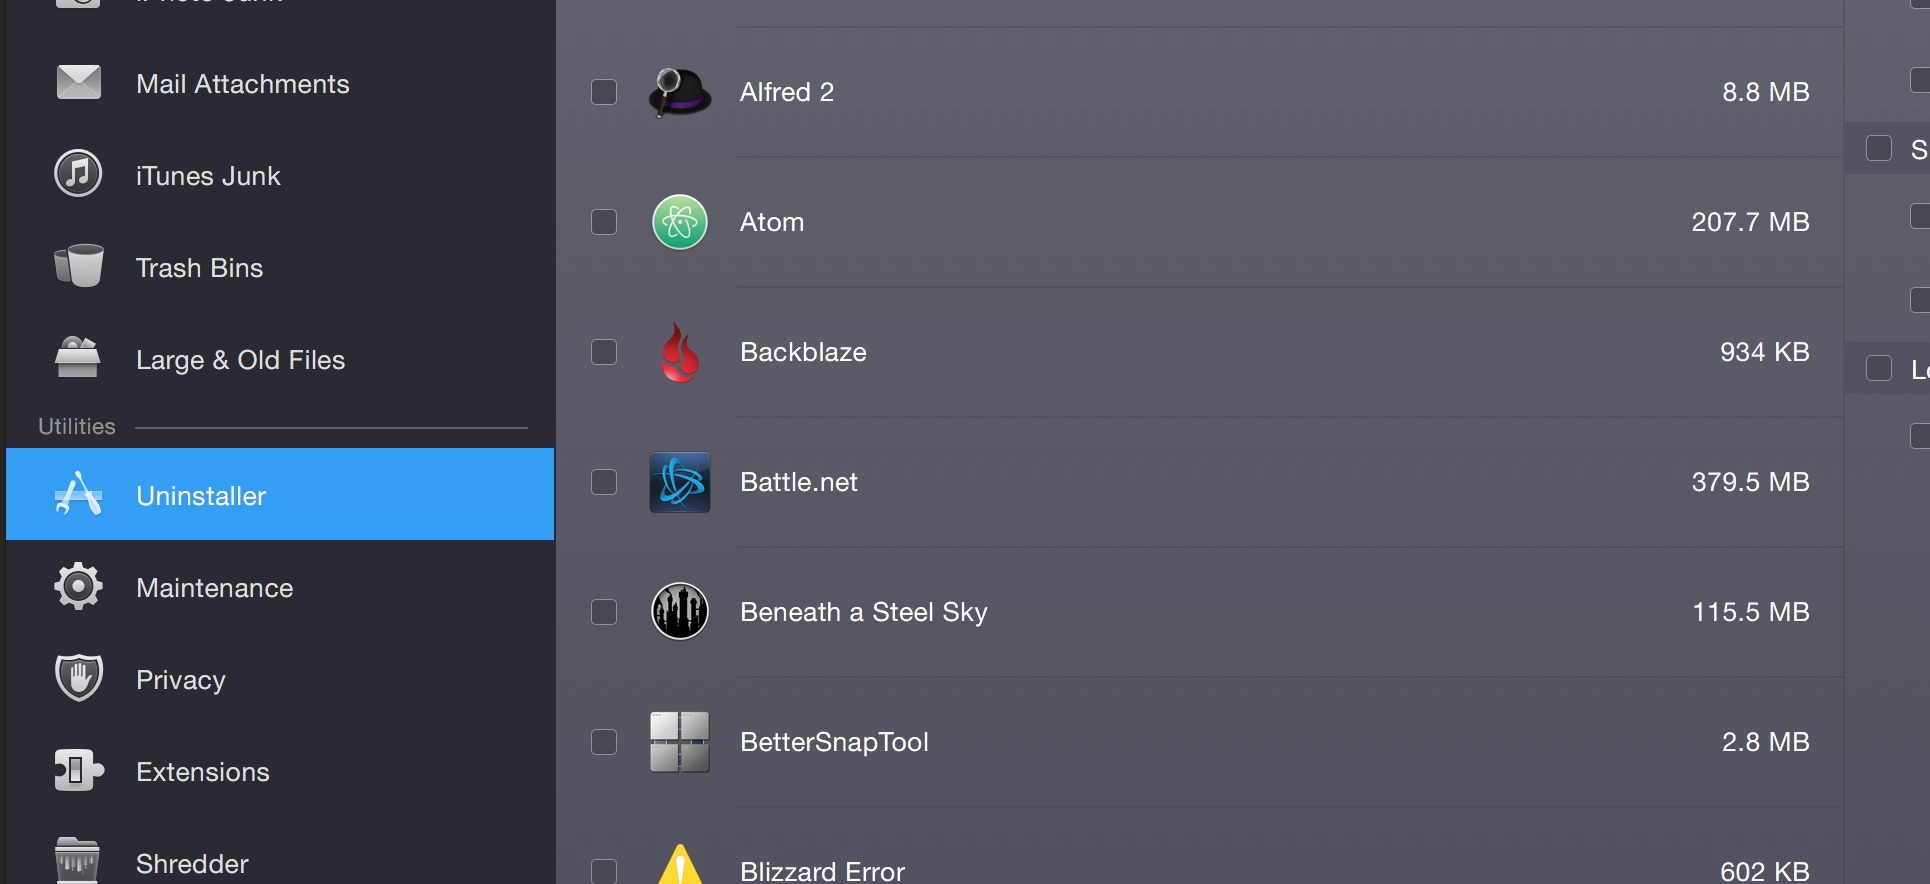The image size is (1930, 884).
Task: Click the Battle.net app icon
Action: [x=680, y=482]
